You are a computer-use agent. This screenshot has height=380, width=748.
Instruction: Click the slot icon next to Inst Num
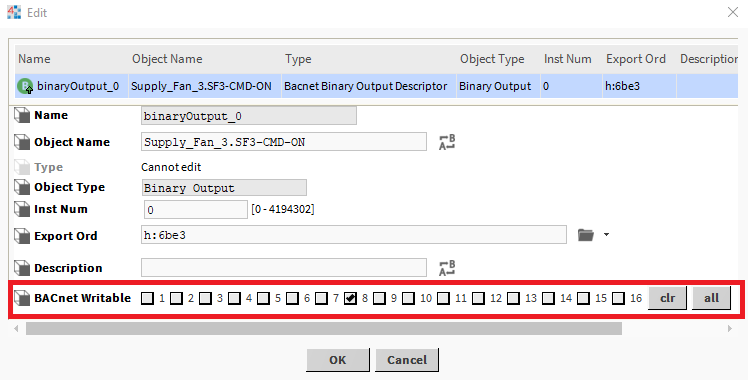click(x=22, y=209)
